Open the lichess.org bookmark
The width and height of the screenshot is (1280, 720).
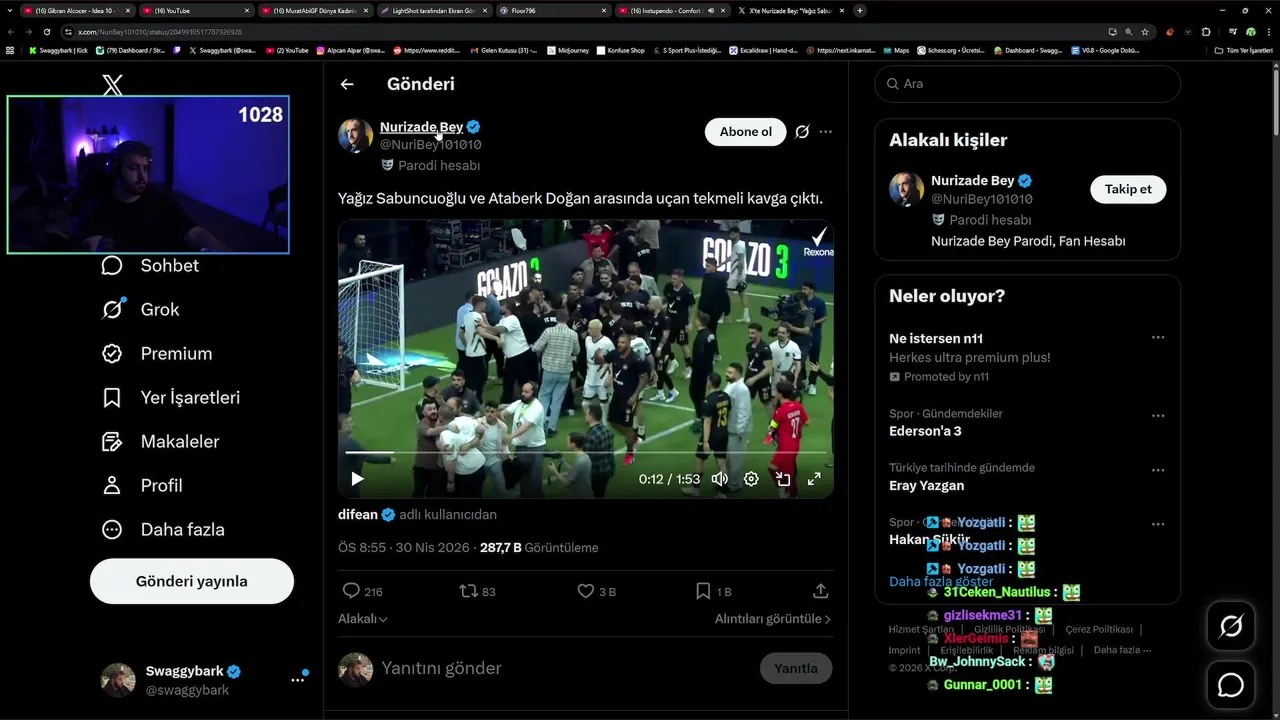[x=950, y=50]
